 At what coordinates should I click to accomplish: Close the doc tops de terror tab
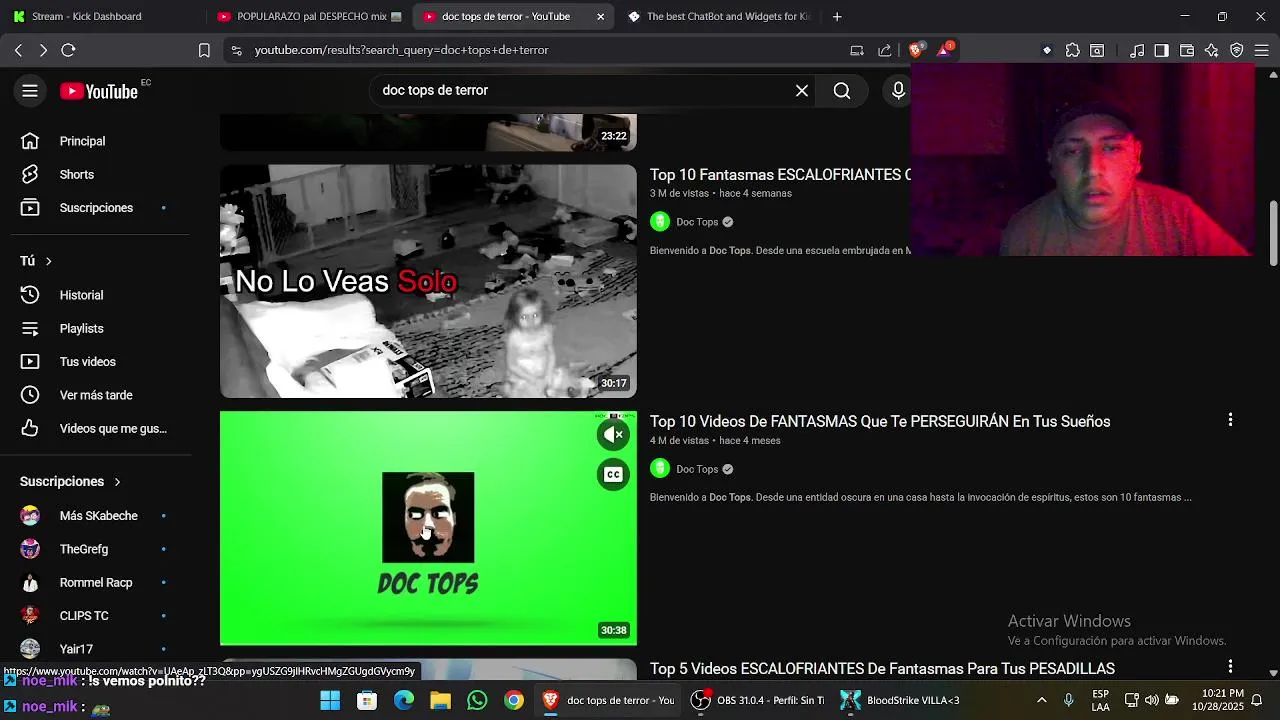point(600,16)
